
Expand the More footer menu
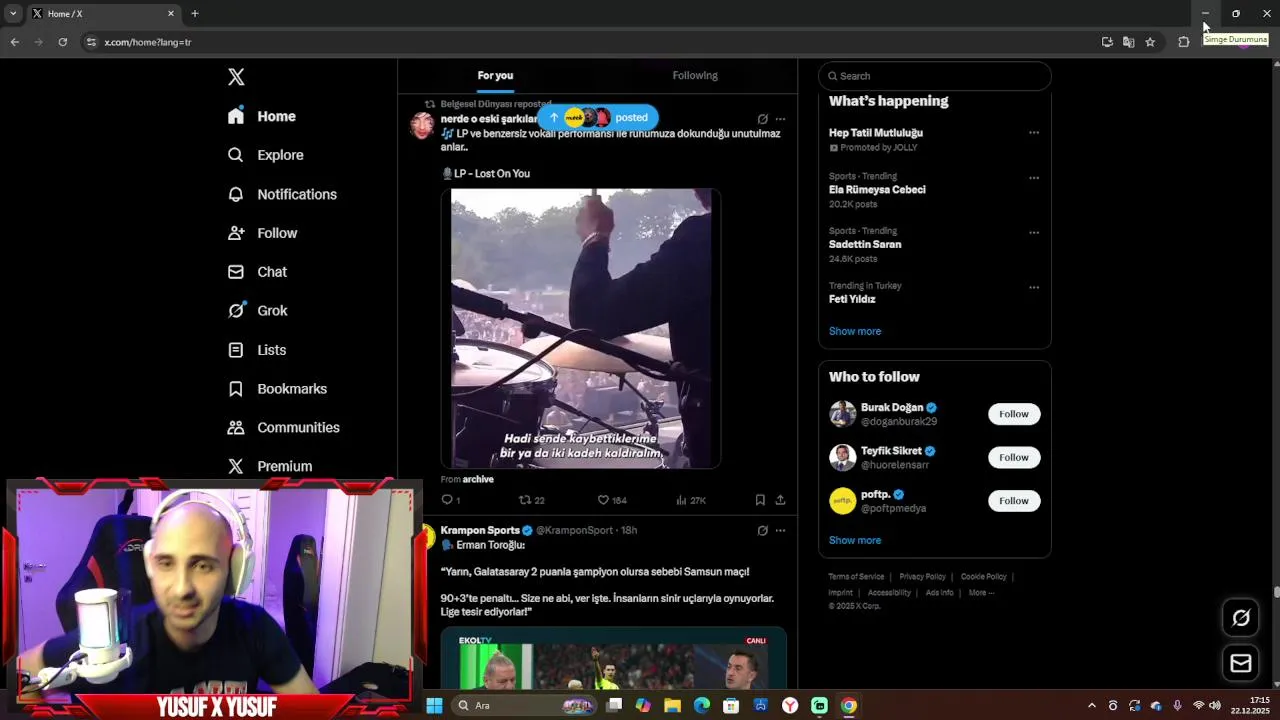[981, 593]
